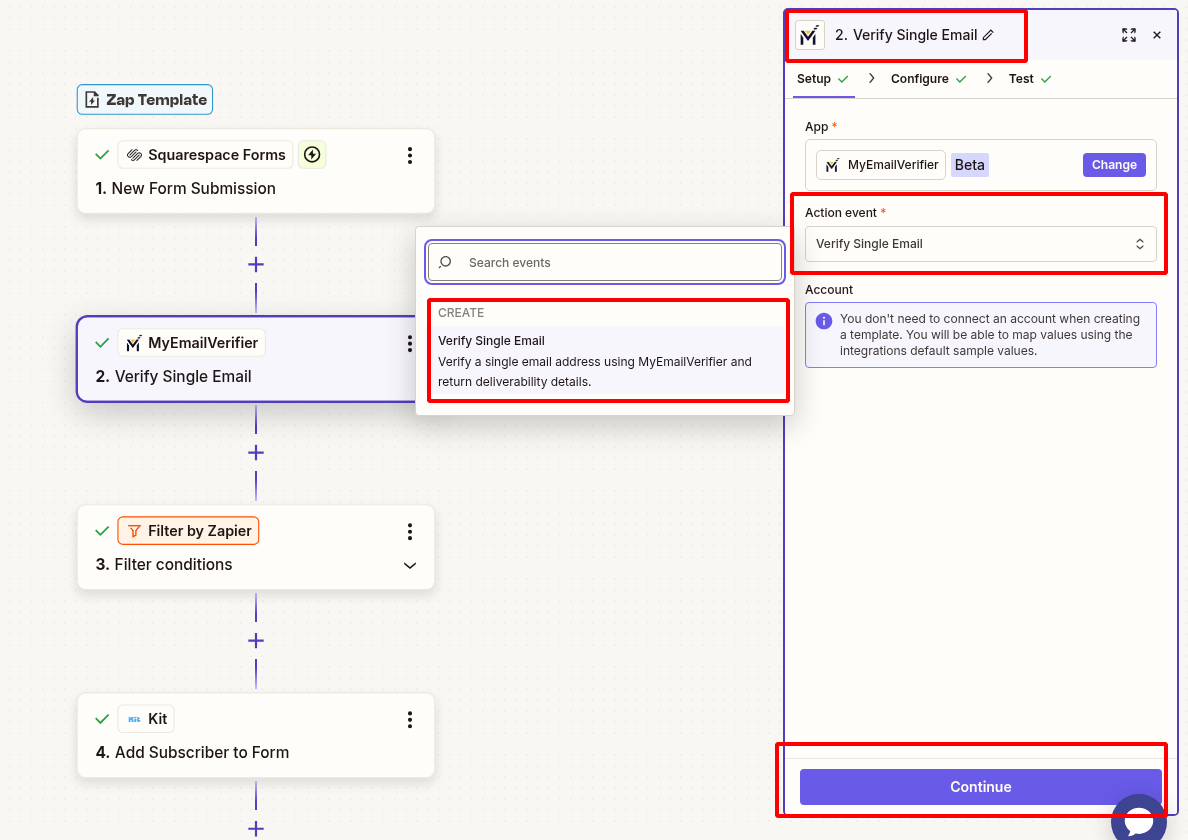The width and height of the screenshot is (1188, 840).
Task: Switch to the Test tab
Action: click(x=1022, y=78)
